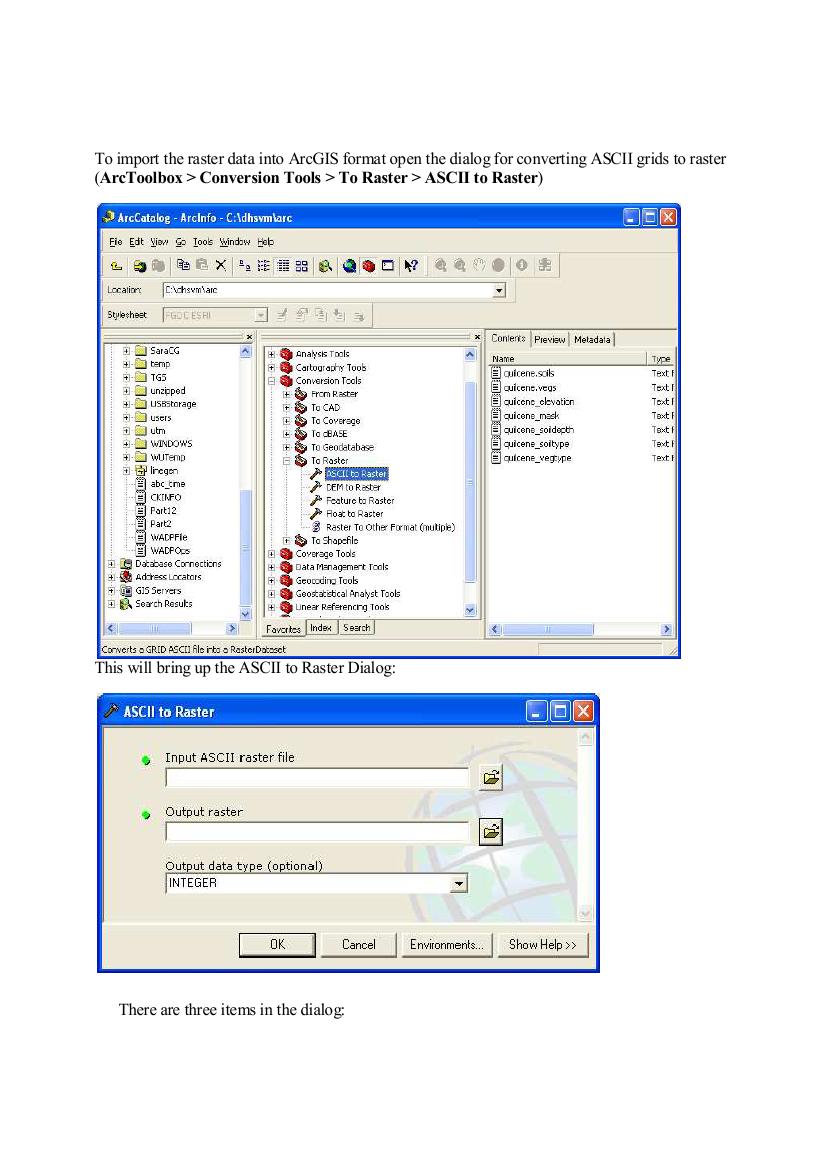Click the Database Connections icon in catalog tree
The height and width of the screenshot is (1169, 826).
tap(126, 564)
